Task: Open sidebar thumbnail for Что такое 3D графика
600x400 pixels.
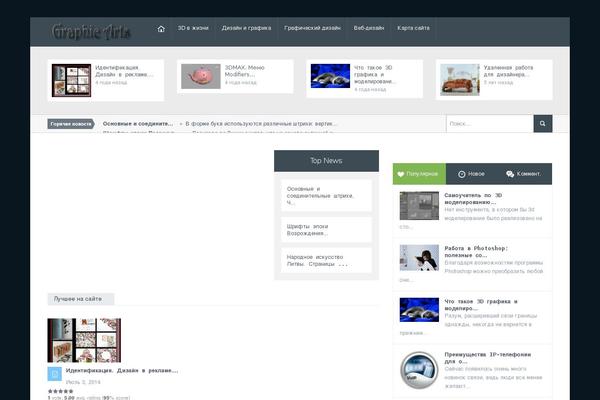Action: pyautogui.click(x=419, y=310)
